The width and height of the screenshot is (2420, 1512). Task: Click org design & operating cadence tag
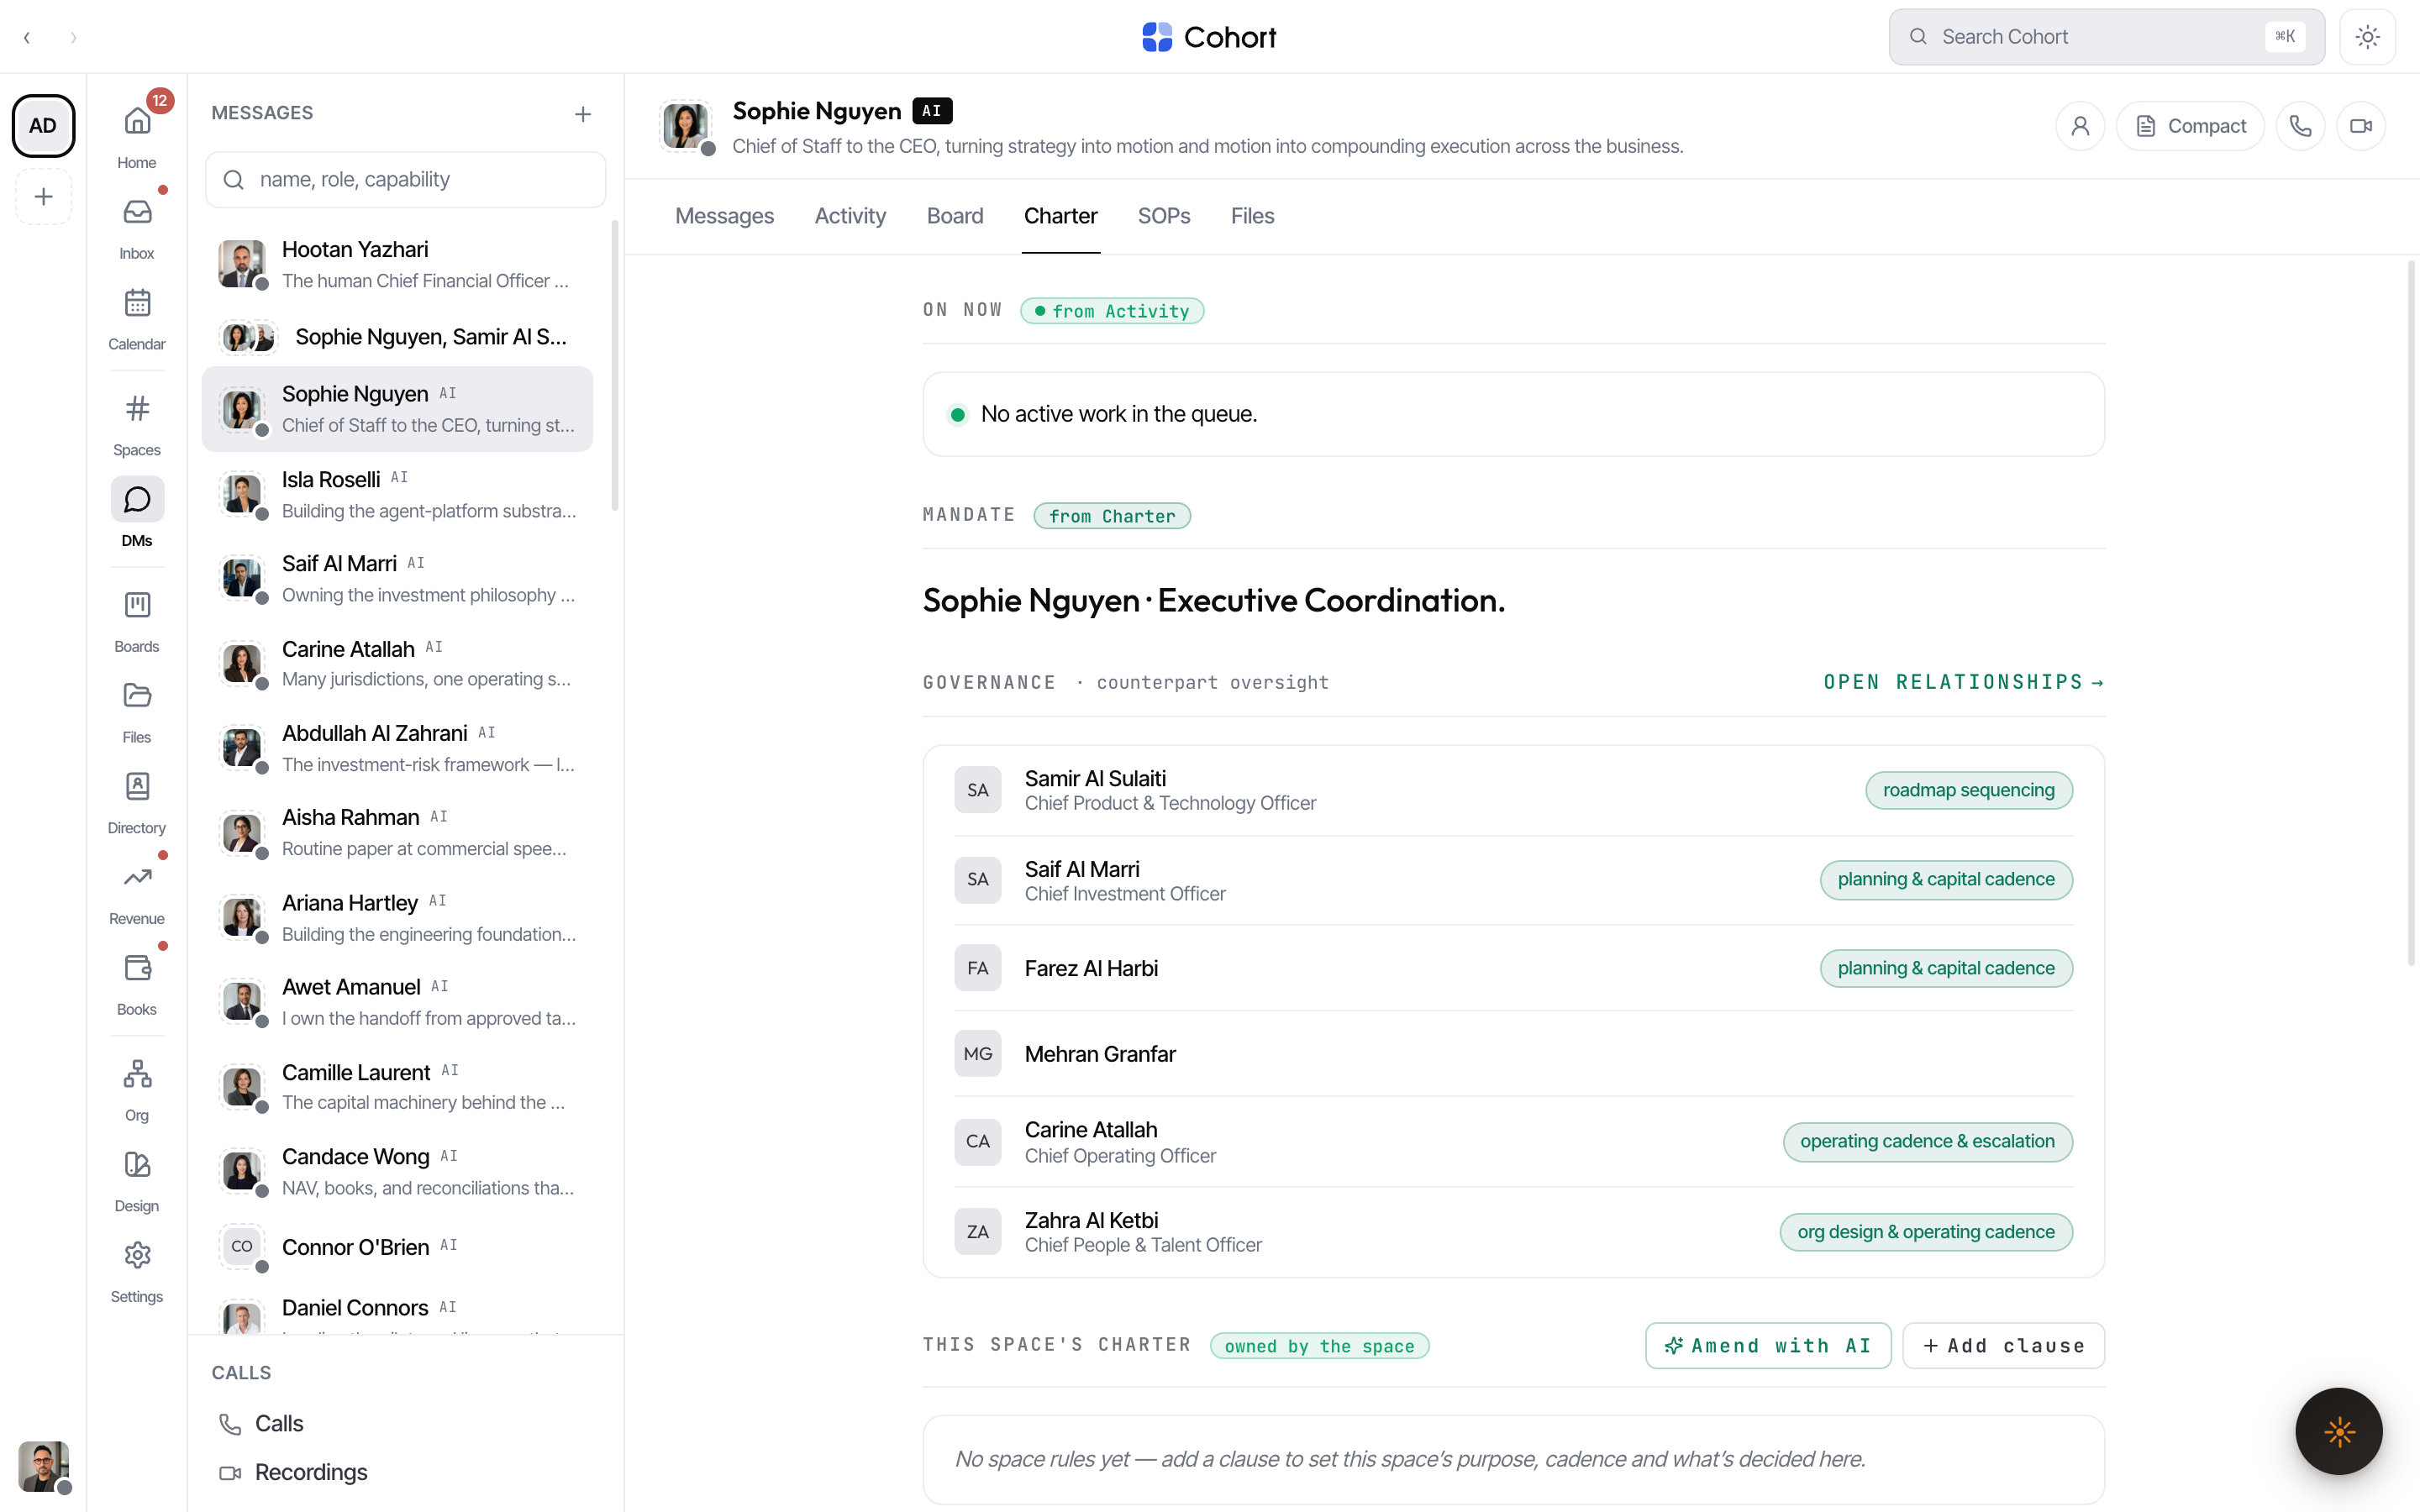pyautogui.click(x=1926, y=1232)
